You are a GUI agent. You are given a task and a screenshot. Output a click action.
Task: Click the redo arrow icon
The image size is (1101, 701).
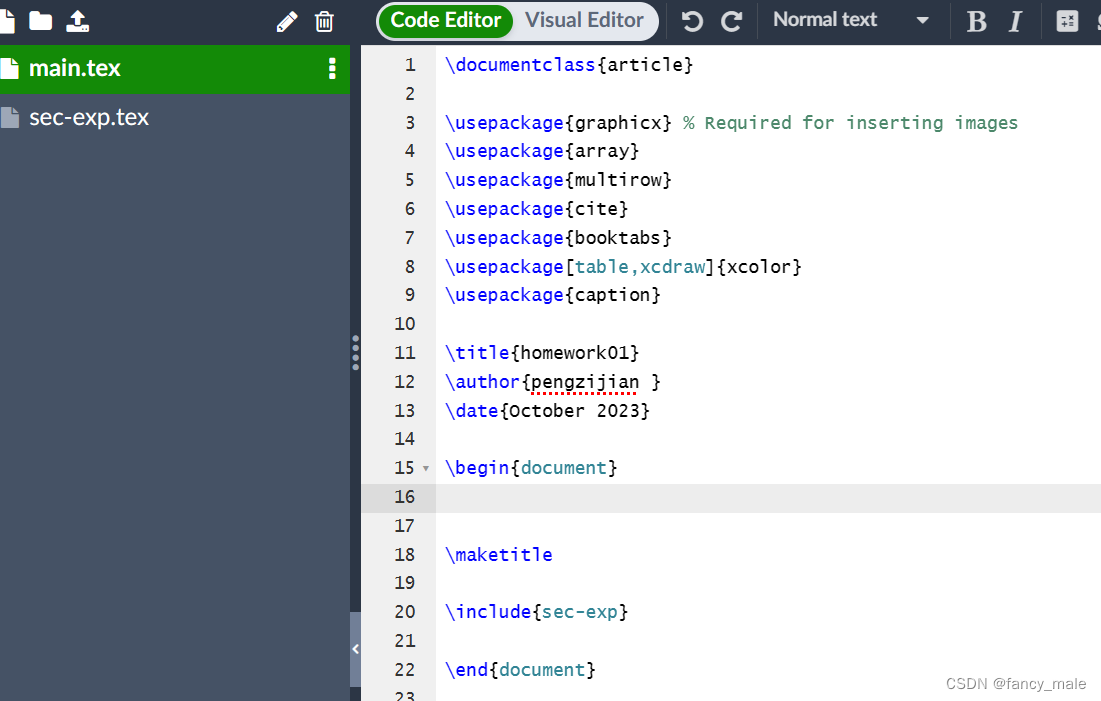click(x=732, y=22)
